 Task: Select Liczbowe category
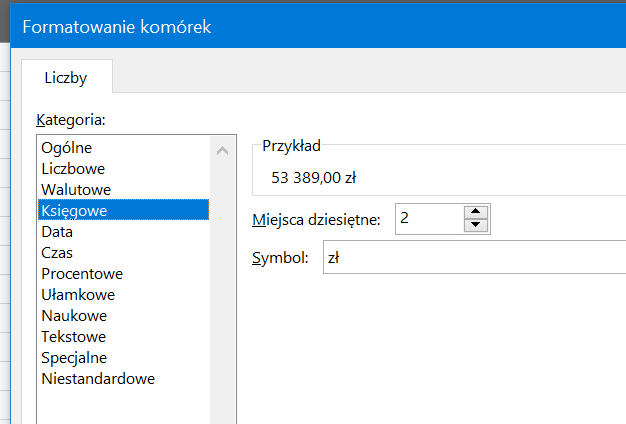pos(123,169)
